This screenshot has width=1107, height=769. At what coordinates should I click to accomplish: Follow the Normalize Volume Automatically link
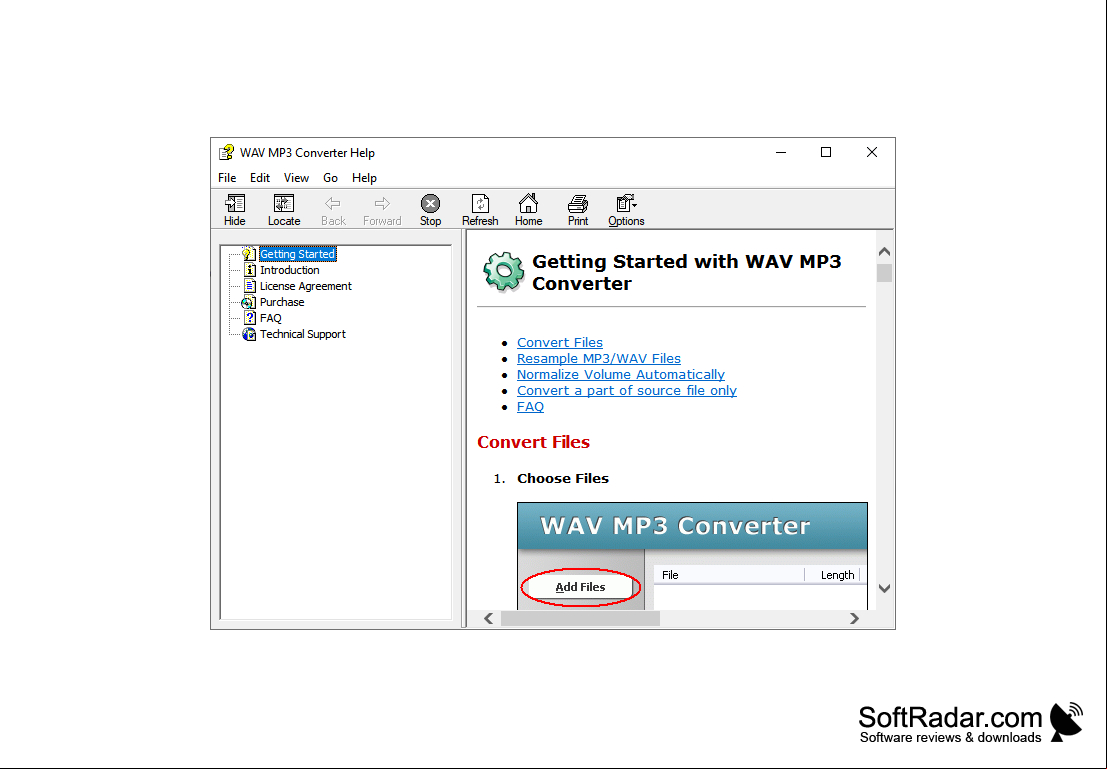621,375
